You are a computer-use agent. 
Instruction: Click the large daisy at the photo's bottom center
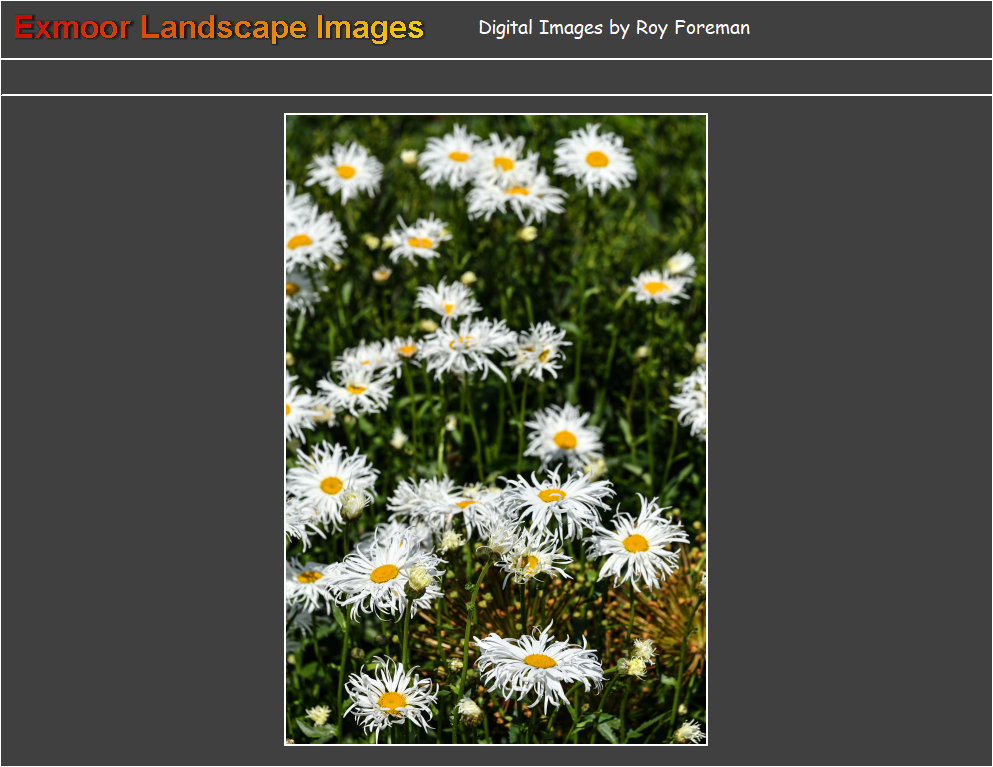538,662
